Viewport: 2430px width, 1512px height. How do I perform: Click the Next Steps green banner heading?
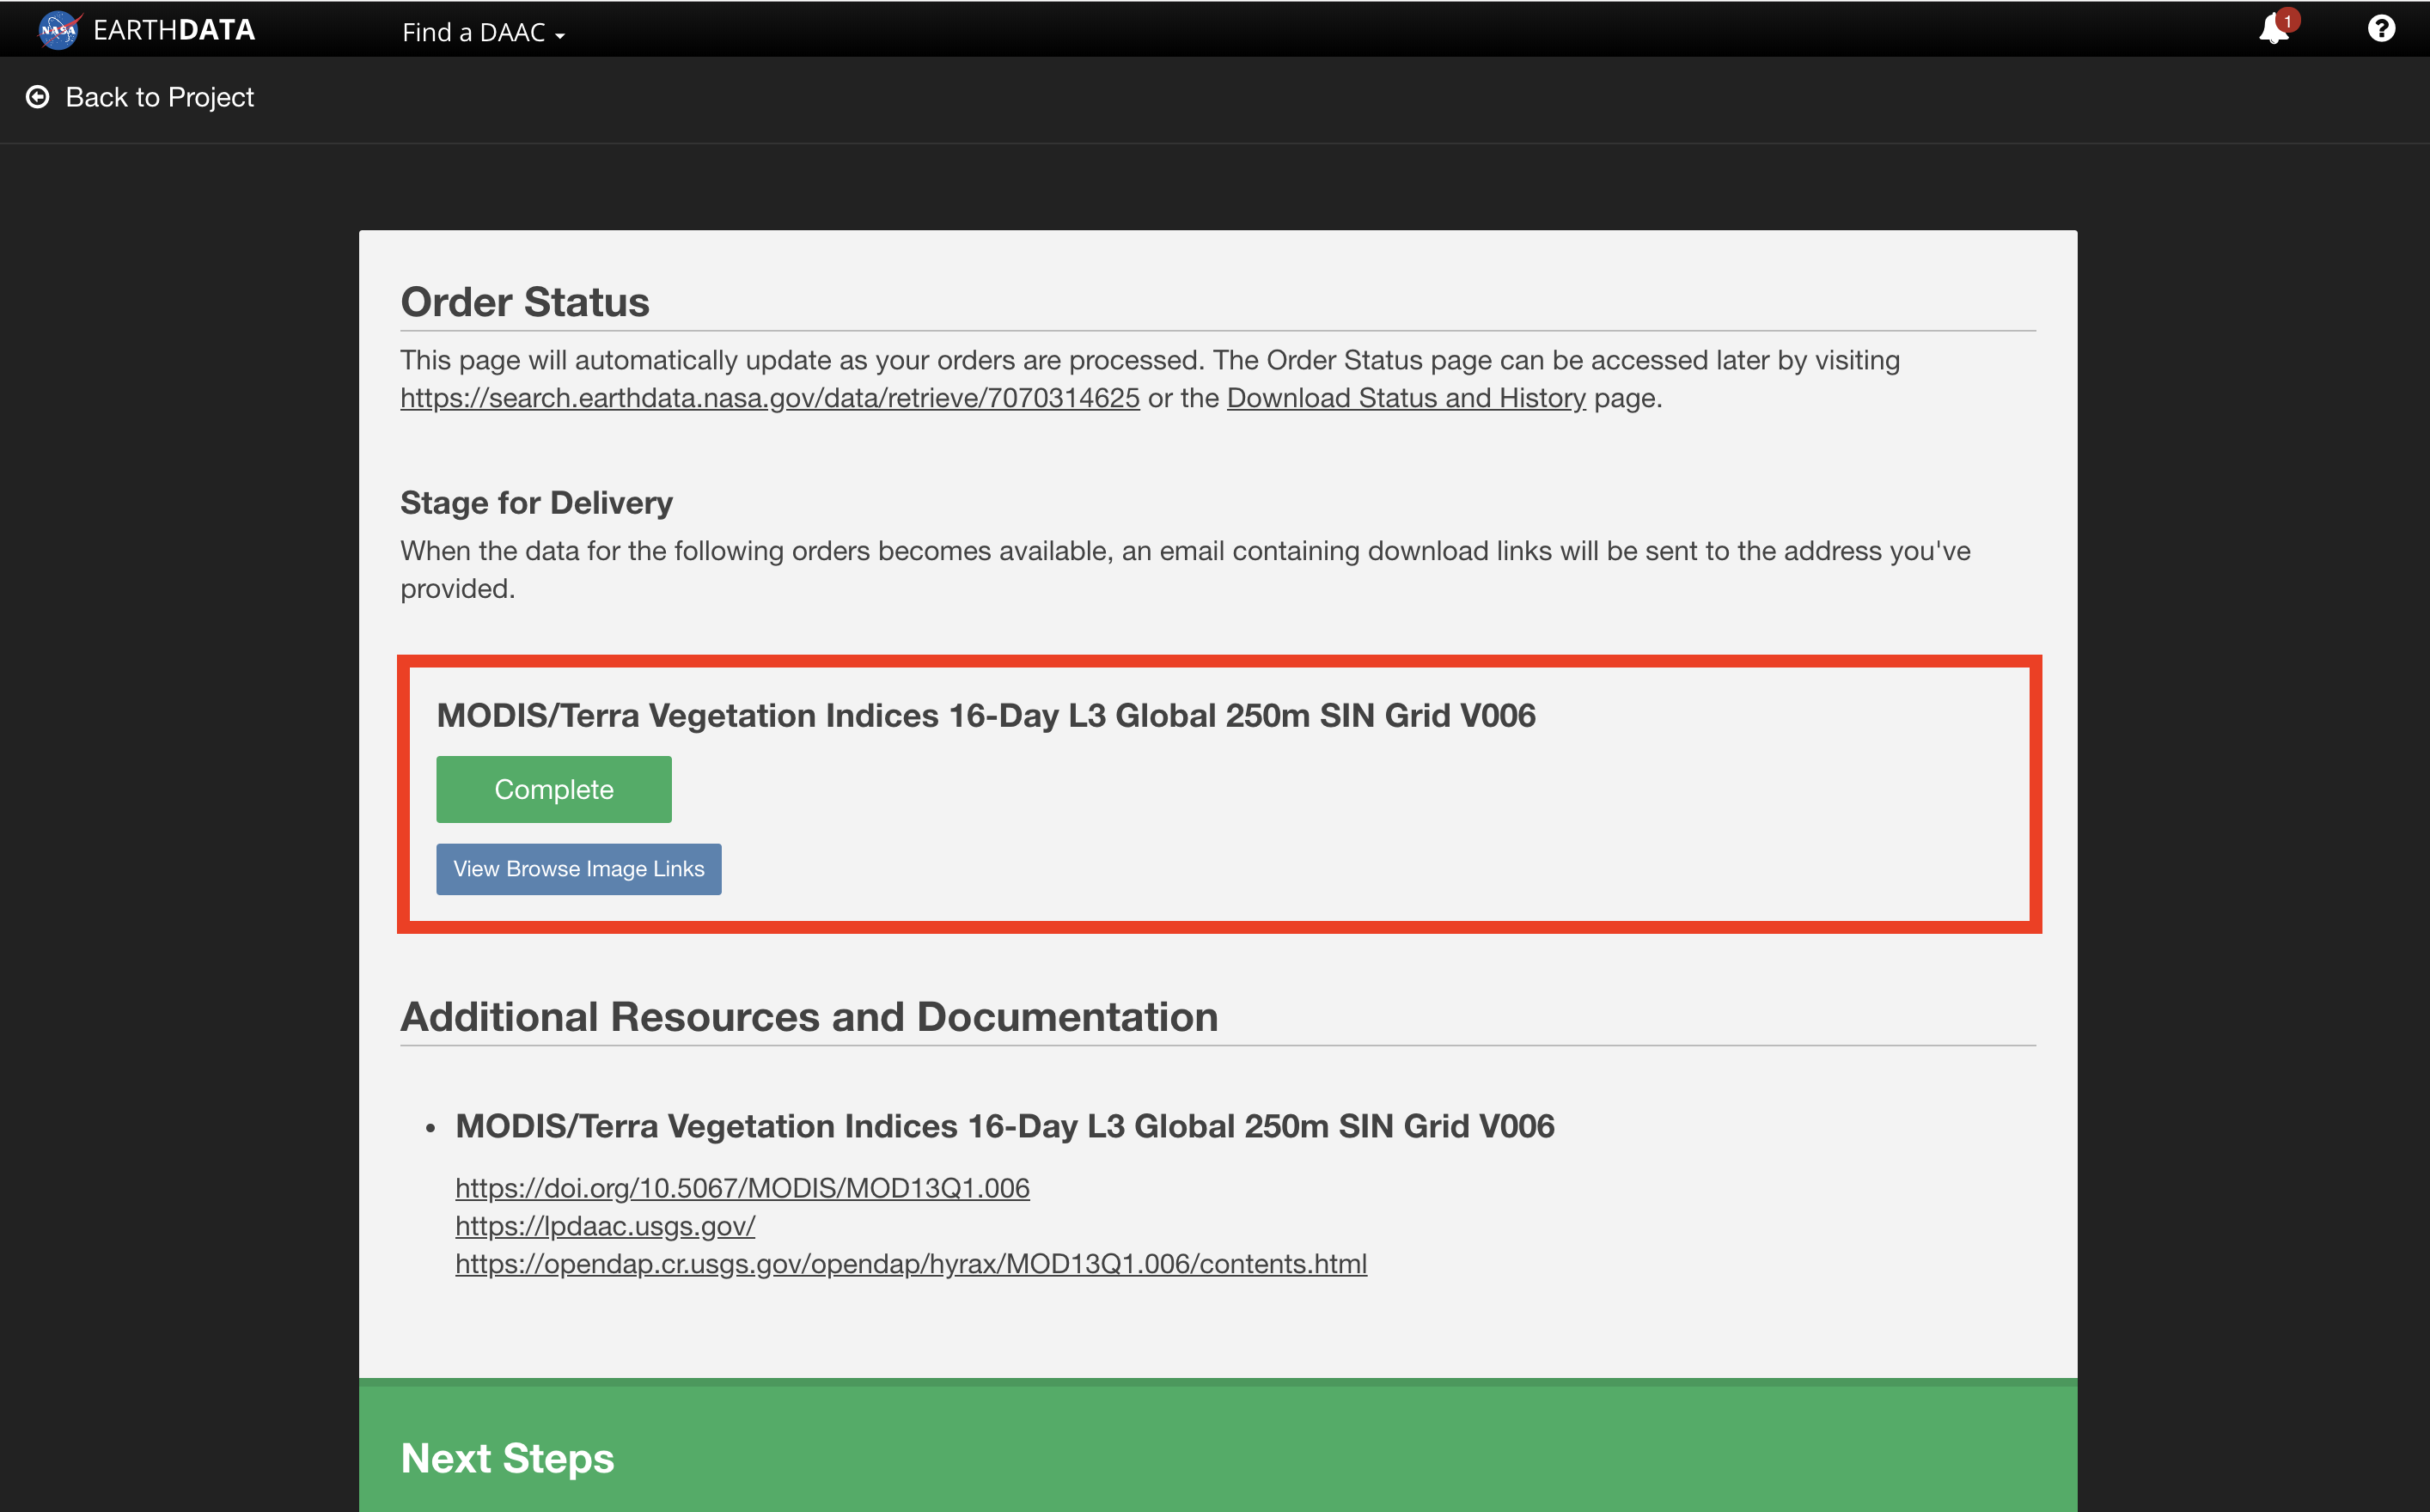pos(507,1458)
